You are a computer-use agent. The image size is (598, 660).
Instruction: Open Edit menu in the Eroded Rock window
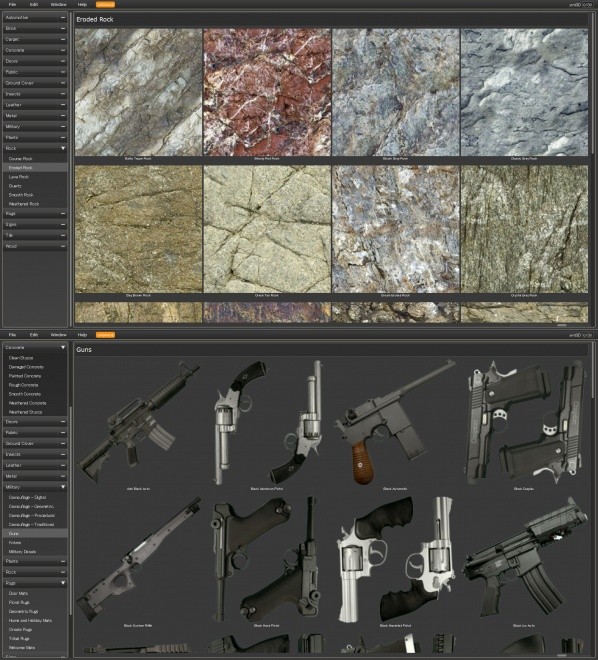(34, 5)
